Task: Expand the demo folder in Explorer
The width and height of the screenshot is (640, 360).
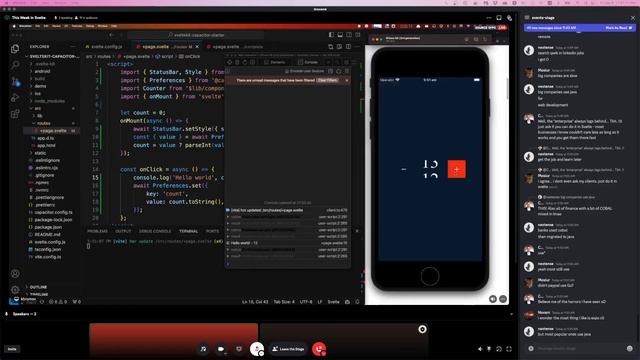Action: coord(40,86)
